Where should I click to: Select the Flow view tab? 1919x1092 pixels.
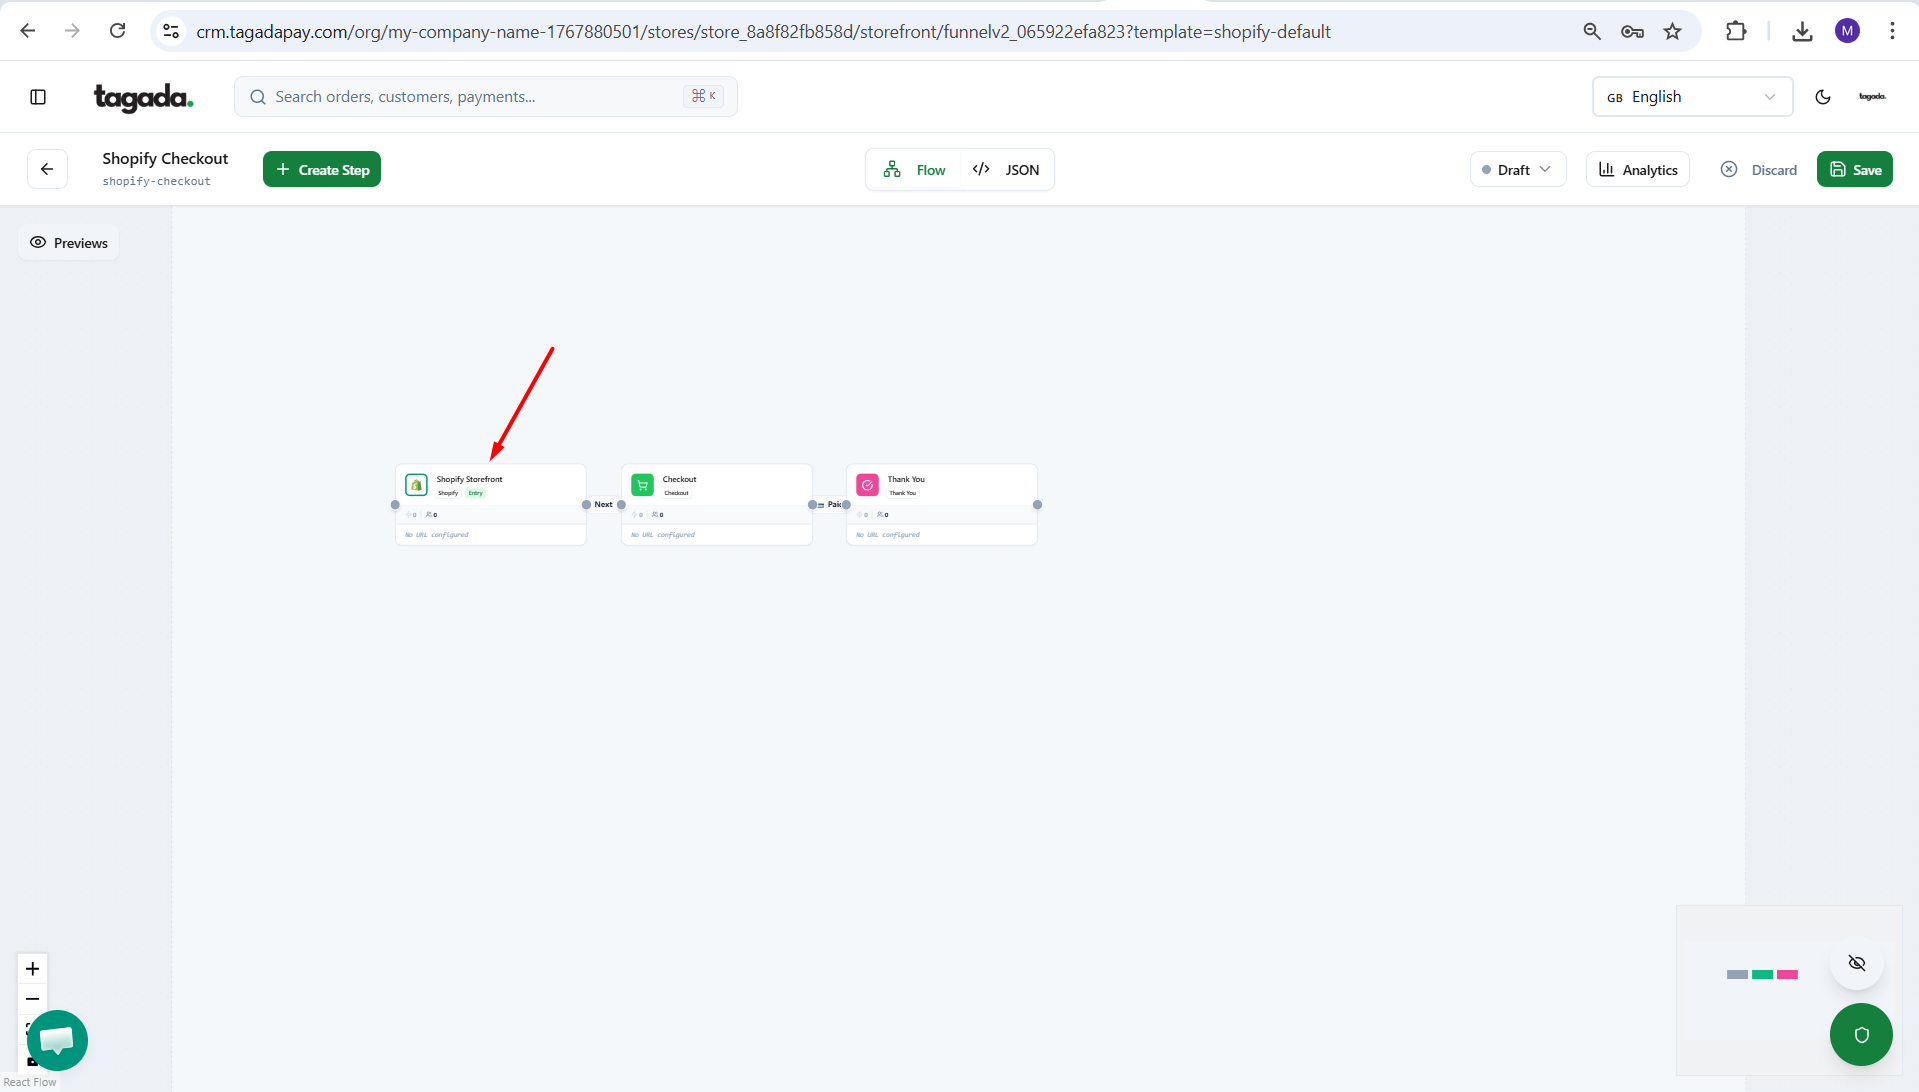point(914,170)
